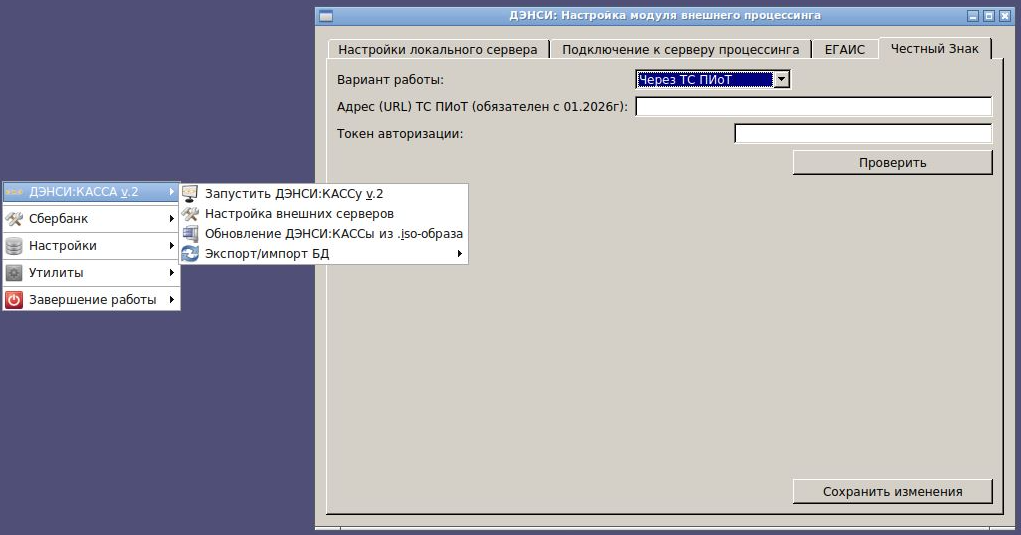The image size is (1021, 535).
Task: Switch to the Подключение к серверу процессинга tab
Action: (x=680, y=49)
